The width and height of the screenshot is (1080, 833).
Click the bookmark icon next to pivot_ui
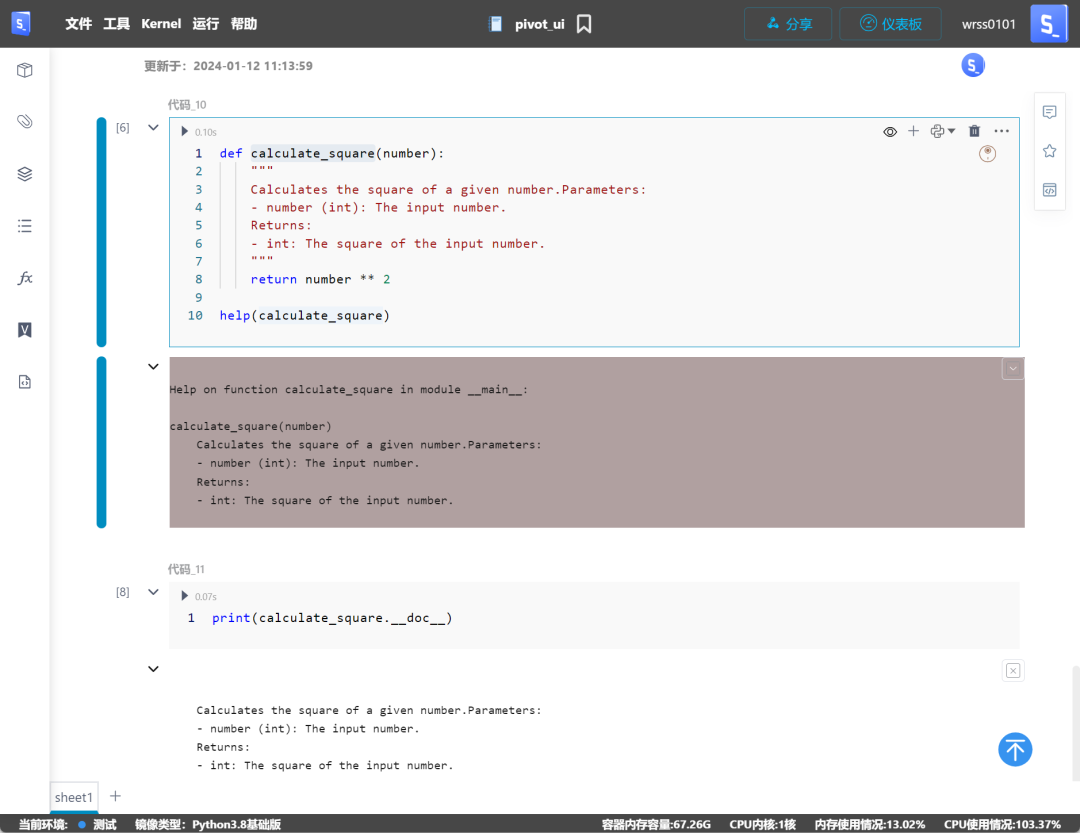[x=584, y=24]
